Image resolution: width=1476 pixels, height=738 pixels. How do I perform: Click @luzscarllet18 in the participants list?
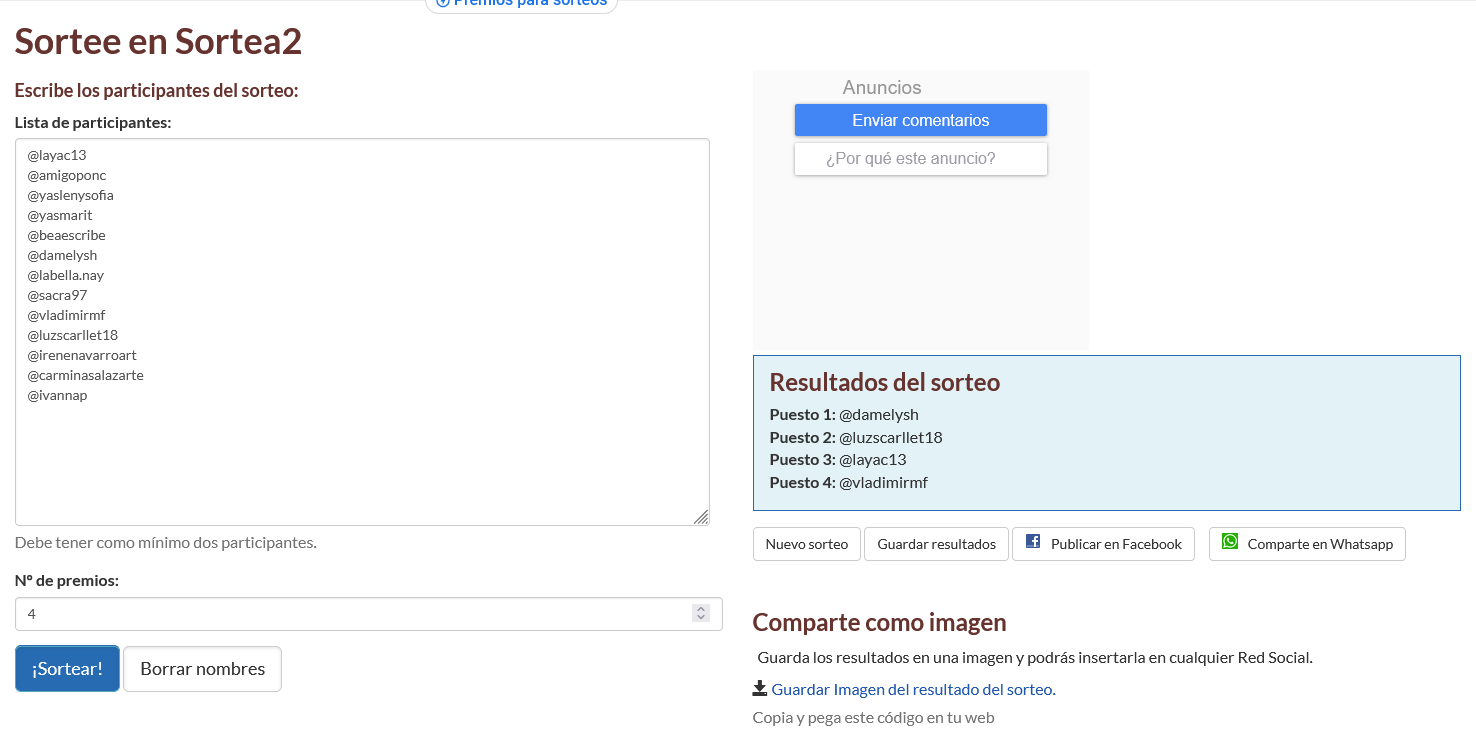(x=72, y=335)
